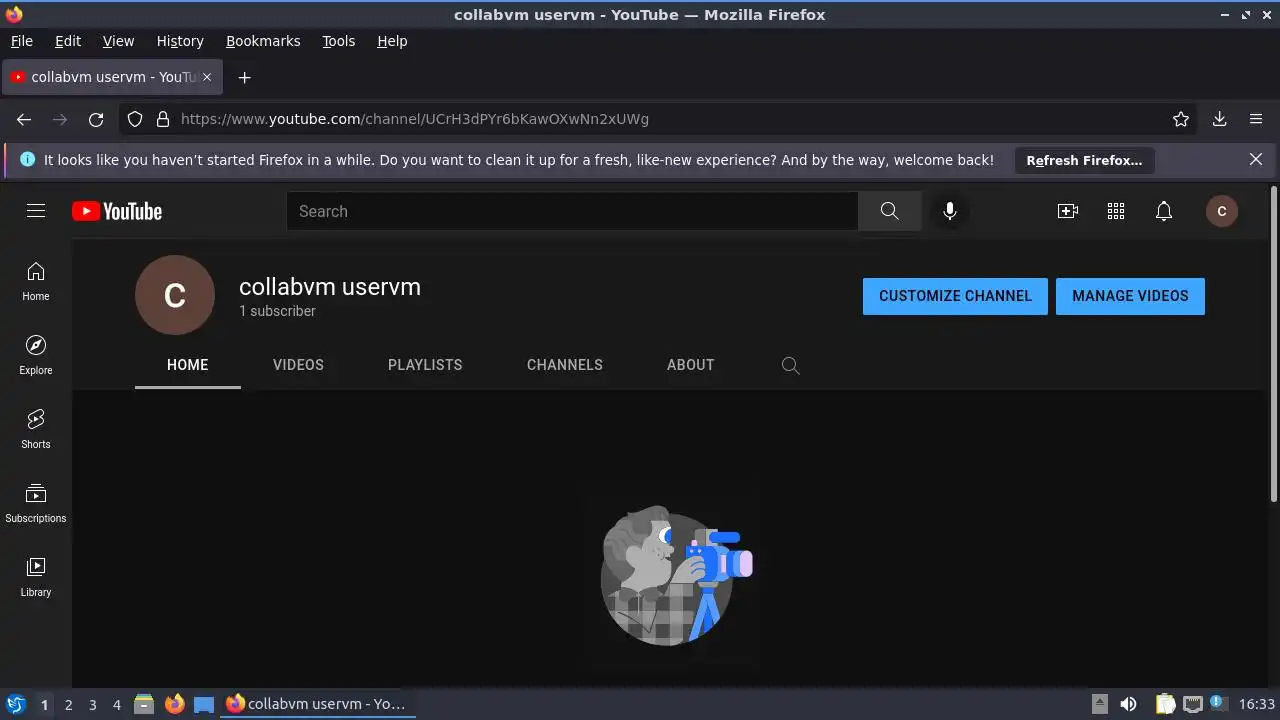Click MANAGE VIDEOS button

click(x=1130, y=296)
